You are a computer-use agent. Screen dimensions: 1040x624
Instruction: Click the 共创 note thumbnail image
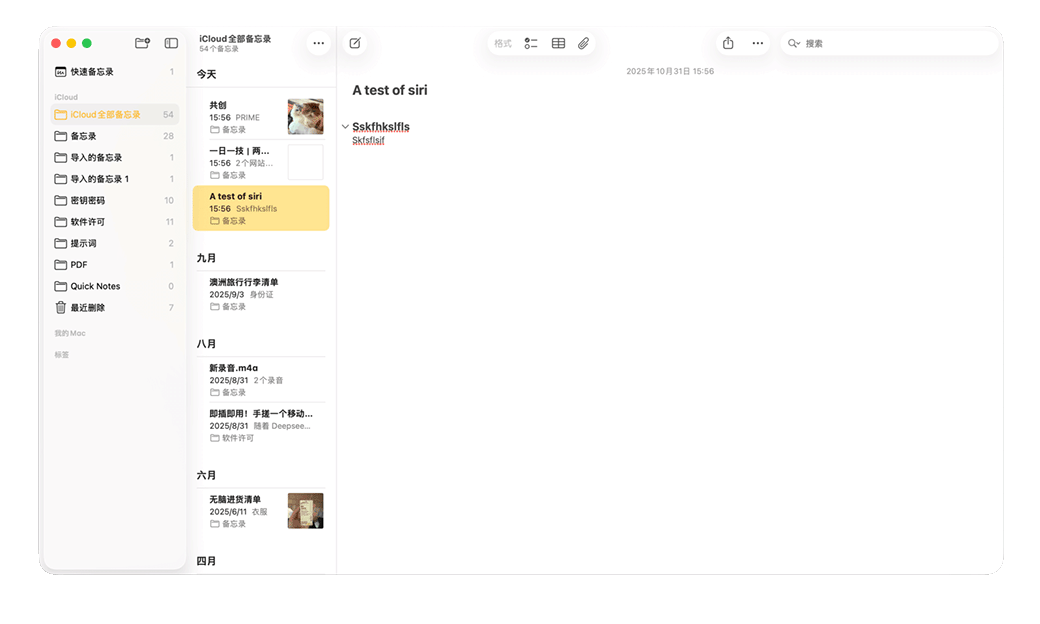pyautogui.click(x=305, y=117)
